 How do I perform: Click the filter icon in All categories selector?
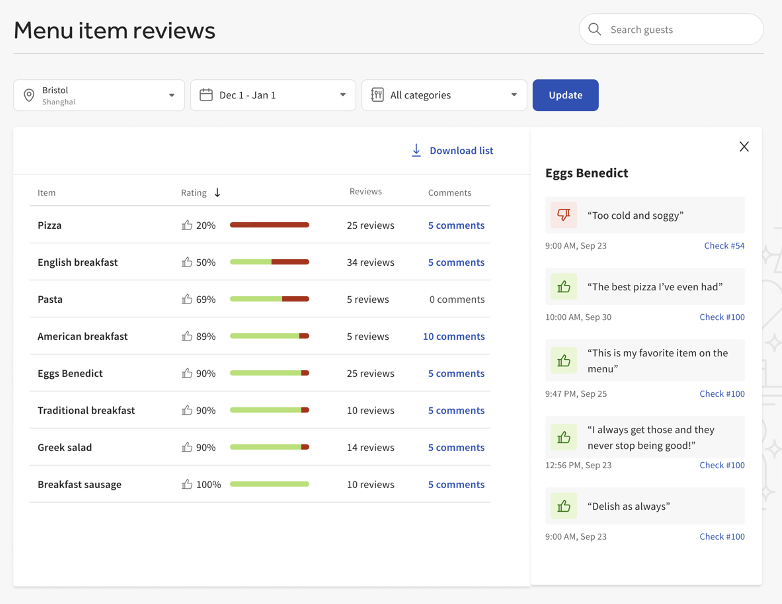point(377,95)
